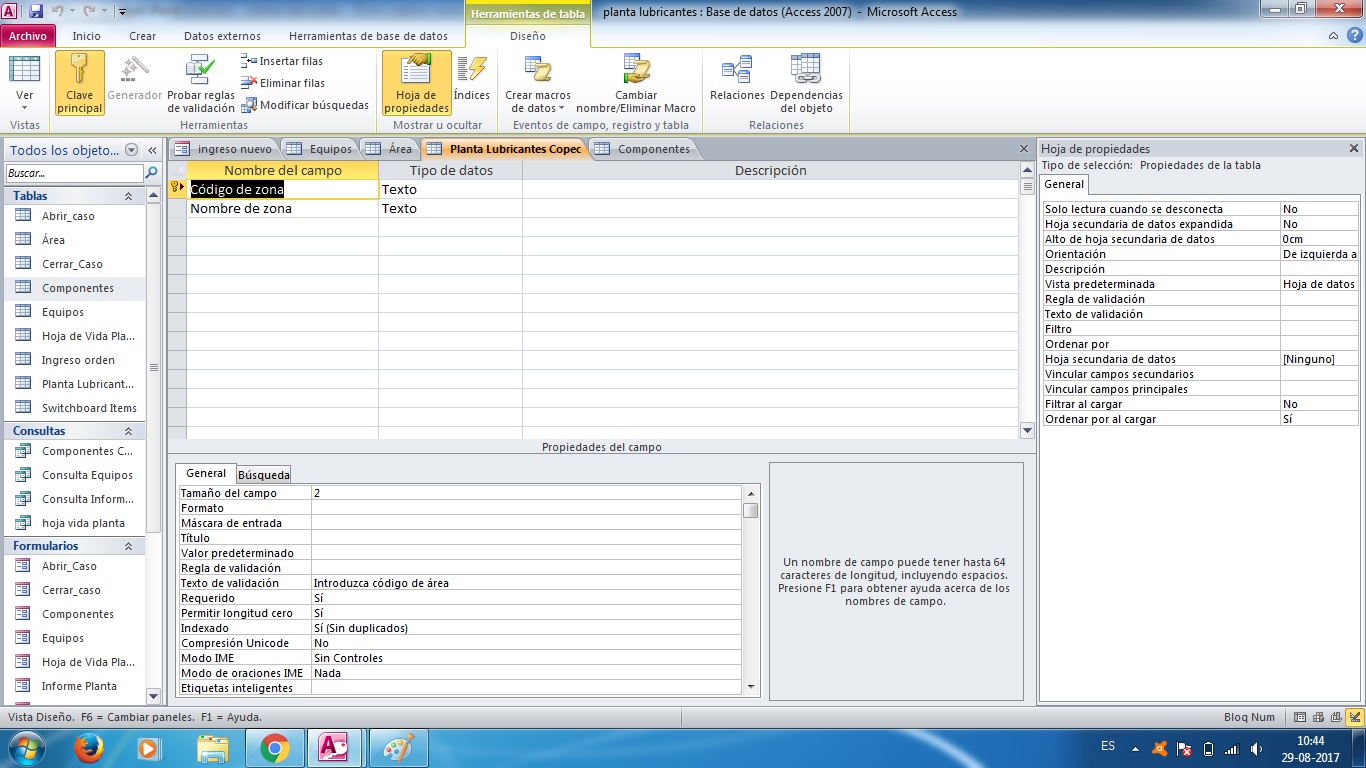
Task: Click the Texto de validación property value
Action: (526, 583)
